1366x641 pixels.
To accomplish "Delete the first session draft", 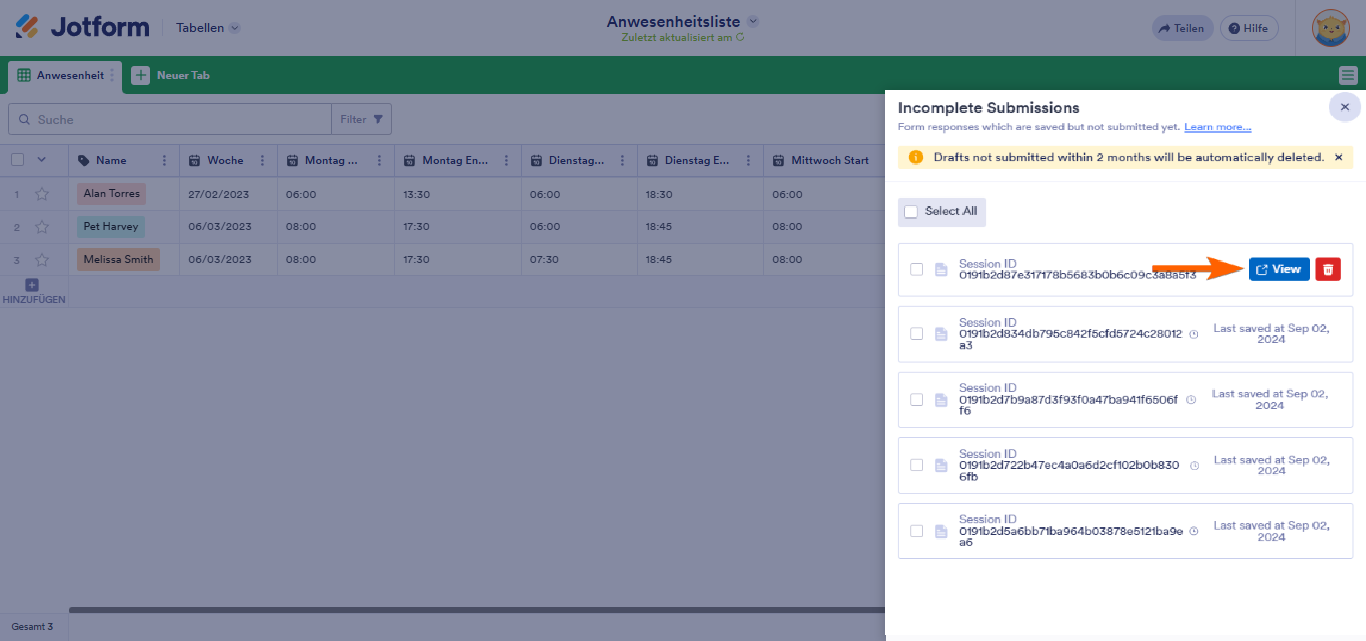I will coord(1328,269).
